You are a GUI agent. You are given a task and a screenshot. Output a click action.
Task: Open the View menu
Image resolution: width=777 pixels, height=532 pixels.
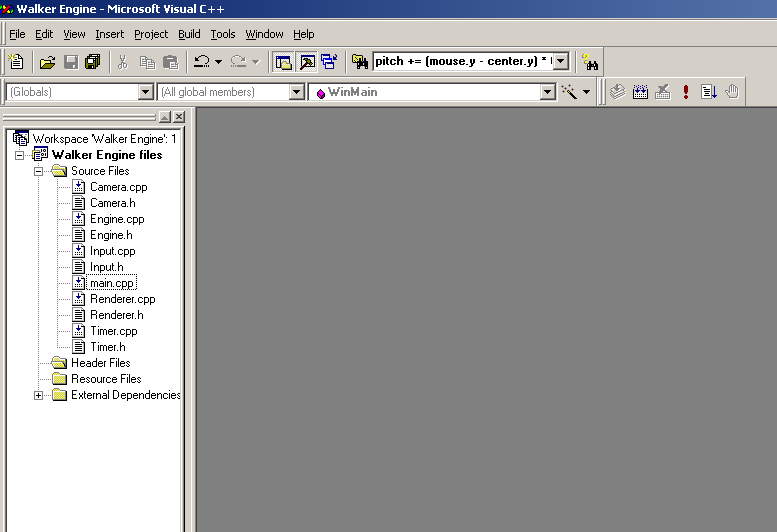click(x=74, y=34)
